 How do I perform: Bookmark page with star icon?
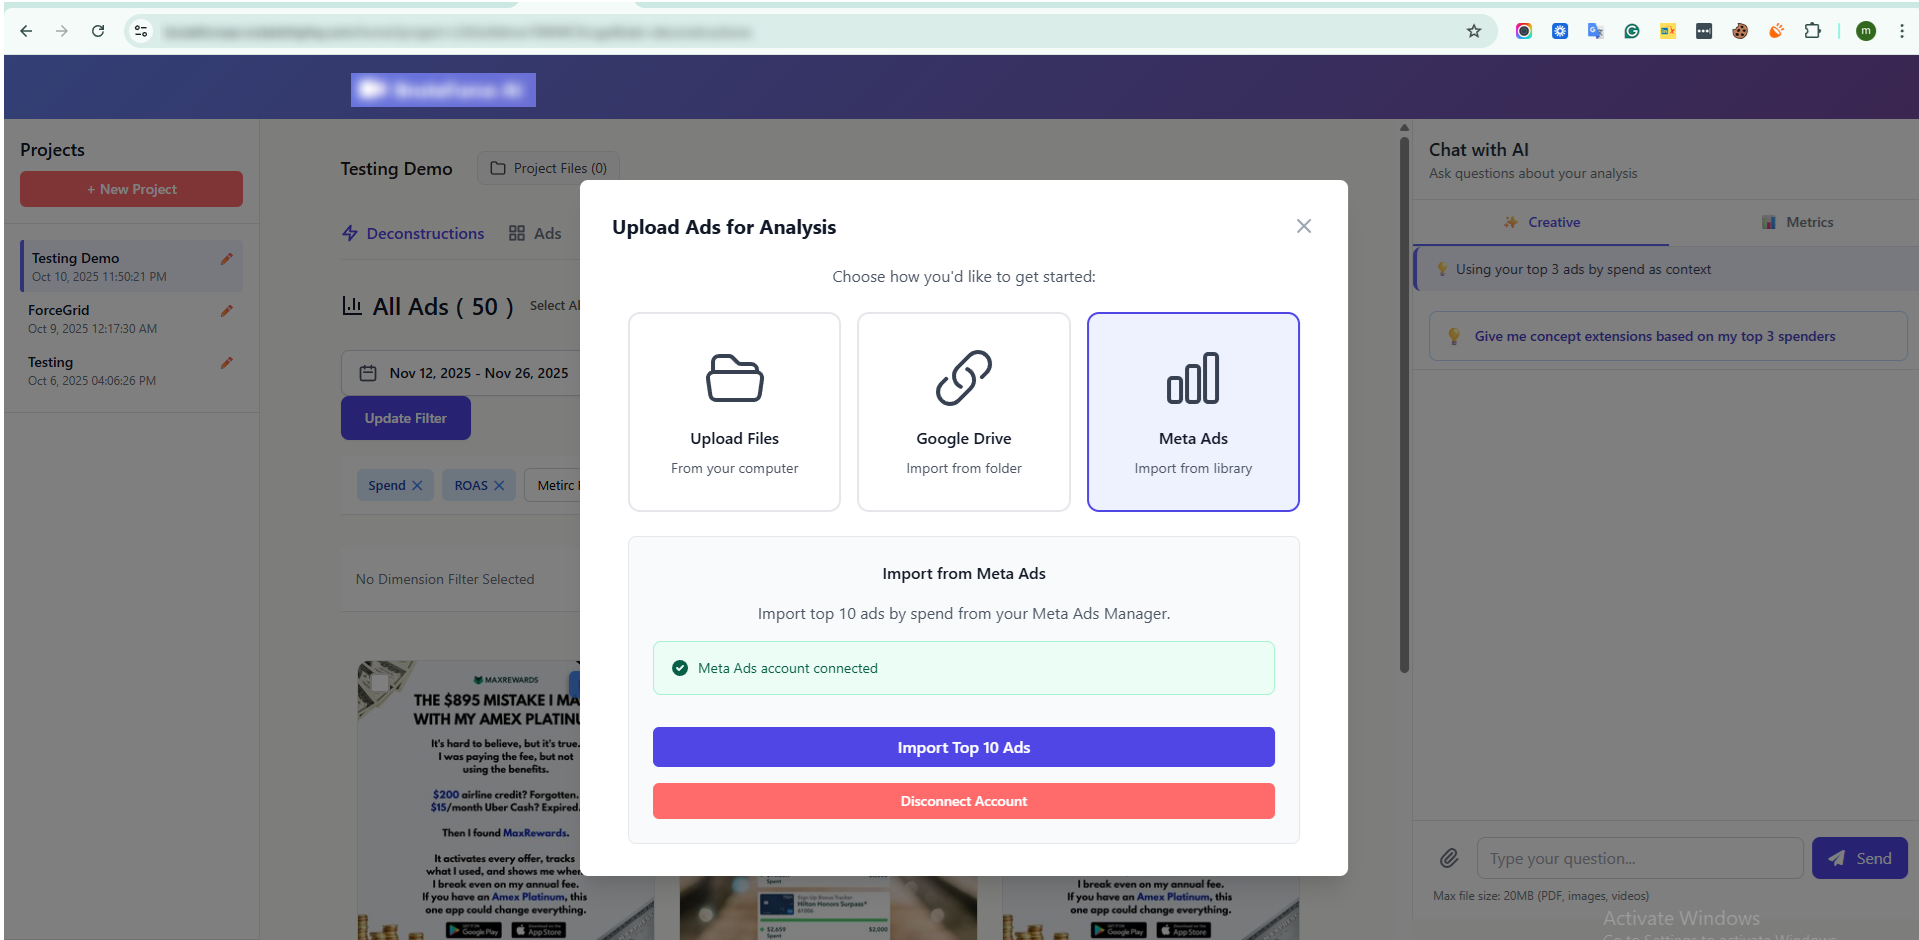tap(1473, 31)
